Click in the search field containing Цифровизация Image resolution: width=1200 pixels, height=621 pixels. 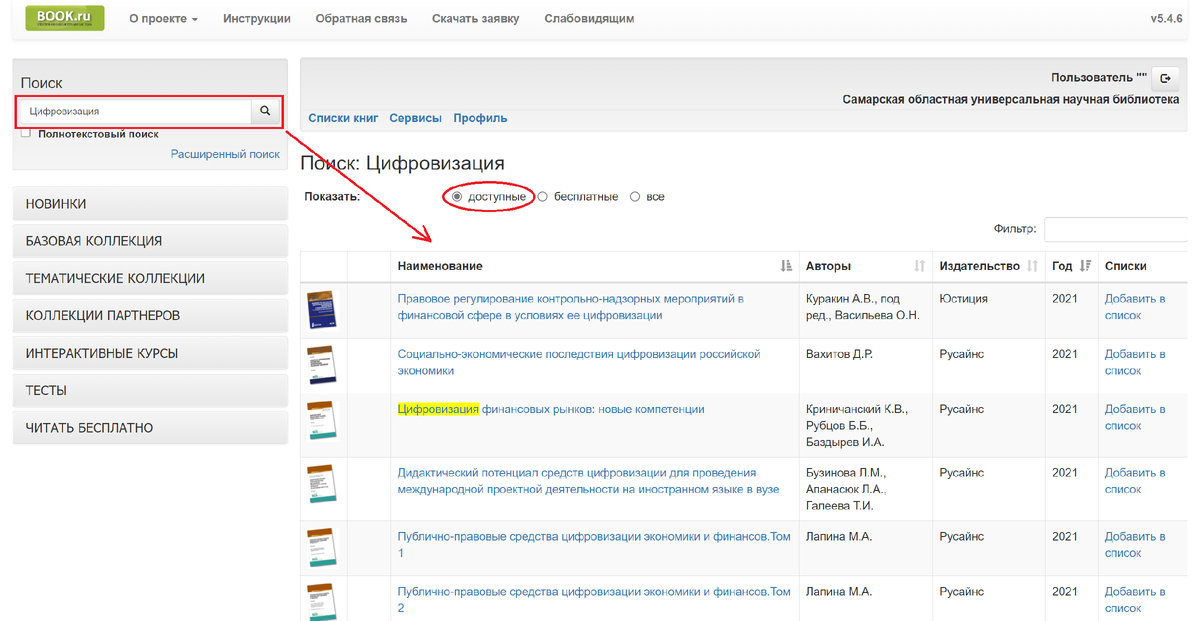[x=135, y=111]
